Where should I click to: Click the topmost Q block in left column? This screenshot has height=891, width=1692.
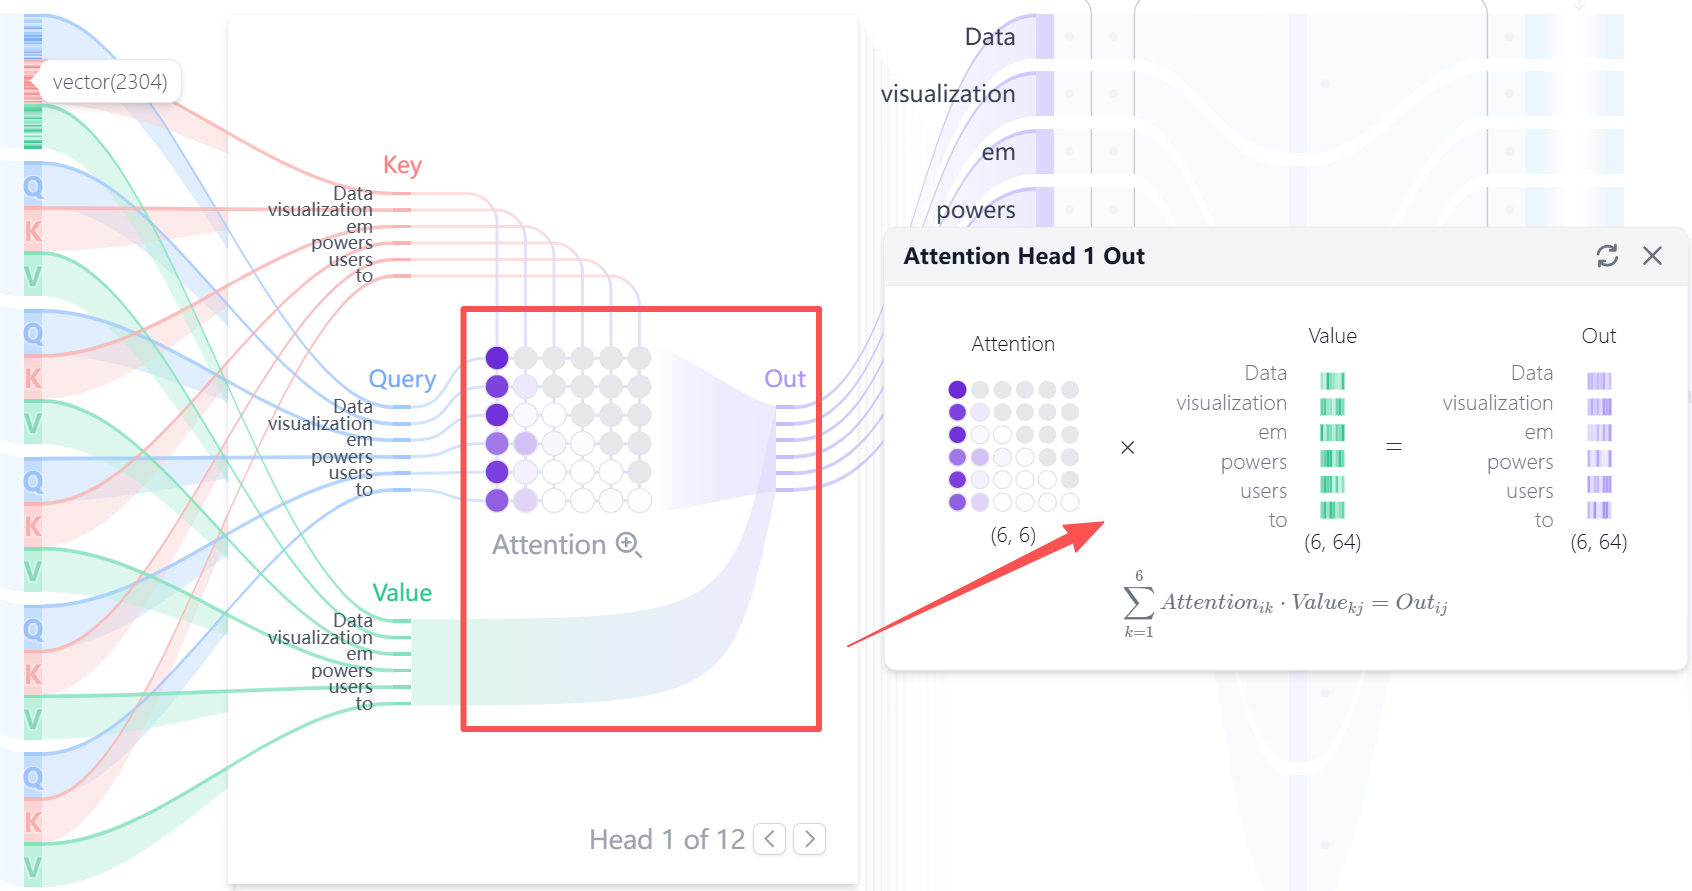pyautogui.click(x=33, y=187)
